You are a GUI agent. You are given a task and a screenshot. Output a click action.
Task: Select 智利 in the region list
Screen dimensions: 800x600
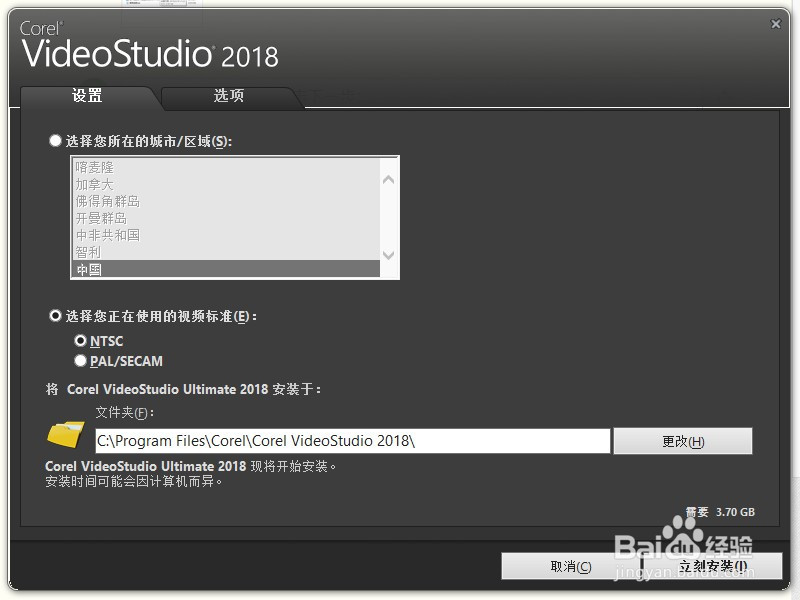[x=227, y=252]
